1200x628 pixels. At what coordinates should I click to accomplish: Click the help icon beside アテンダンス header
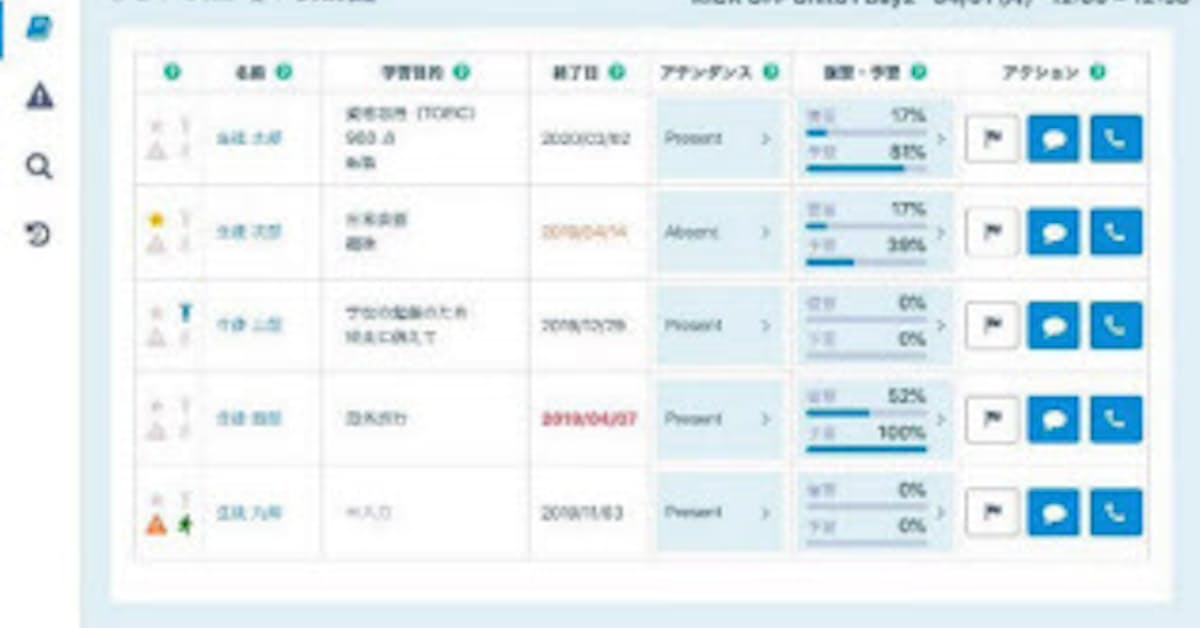tap(770, 72)
